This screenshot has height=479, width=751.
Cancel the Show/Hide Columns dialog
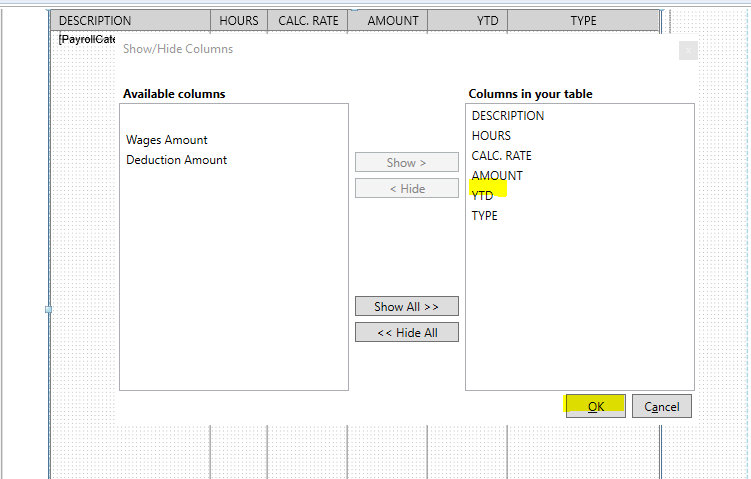click(661, 406)
